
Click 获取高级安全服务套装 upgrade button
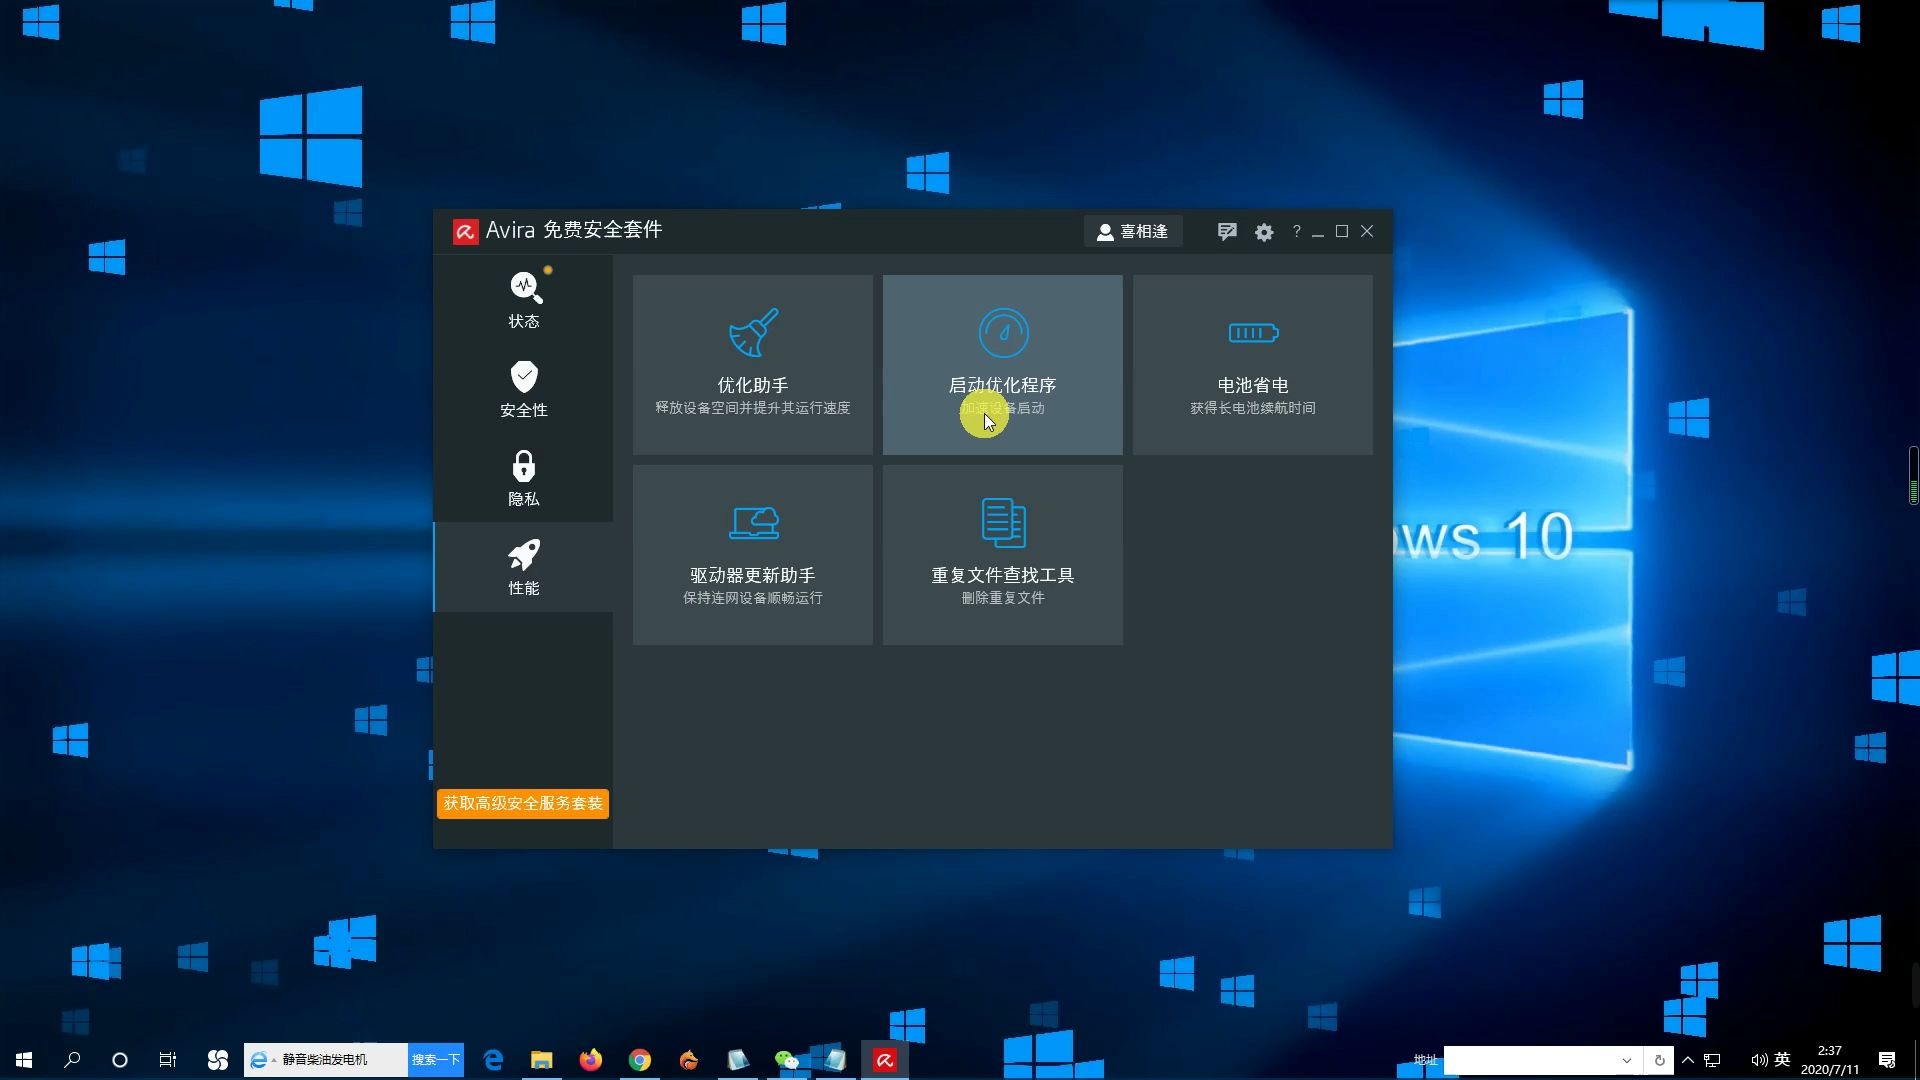point(523,803)
